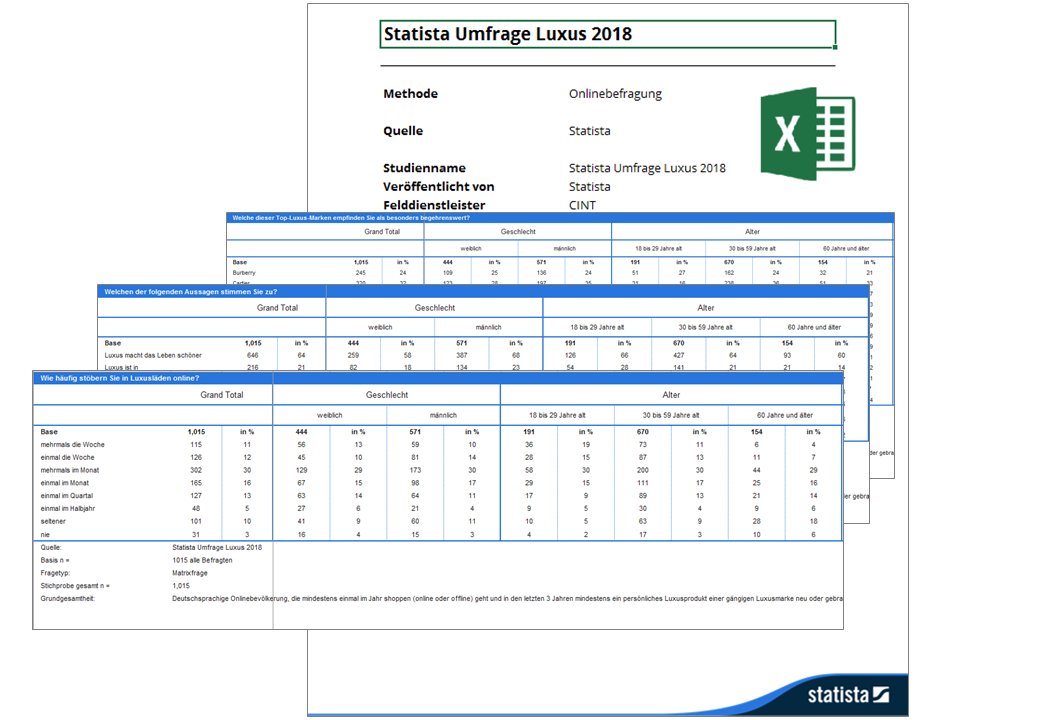
Task: Click the 'Felddienstleister' label
Action: coord(434,205)
